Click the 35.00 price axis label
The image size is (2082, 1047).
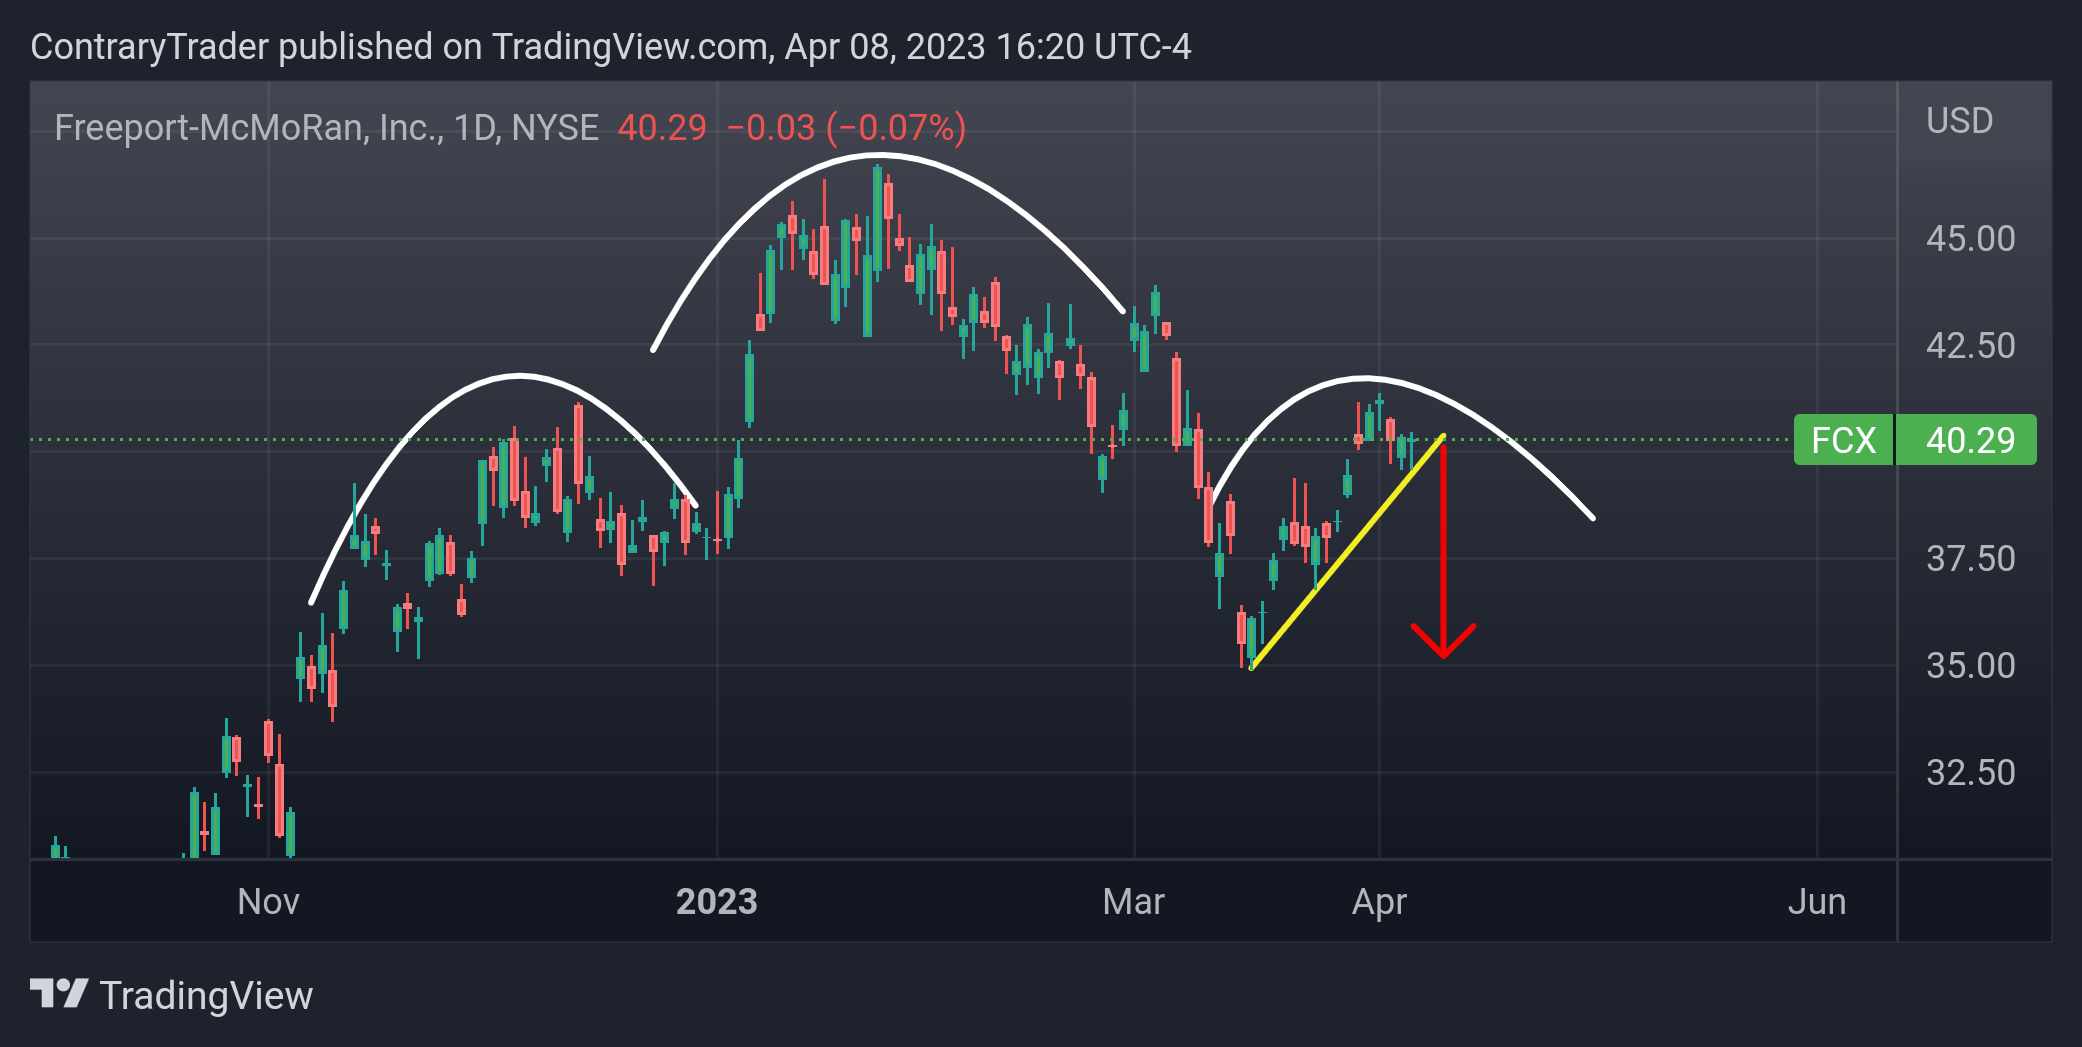coord(1970,666)
